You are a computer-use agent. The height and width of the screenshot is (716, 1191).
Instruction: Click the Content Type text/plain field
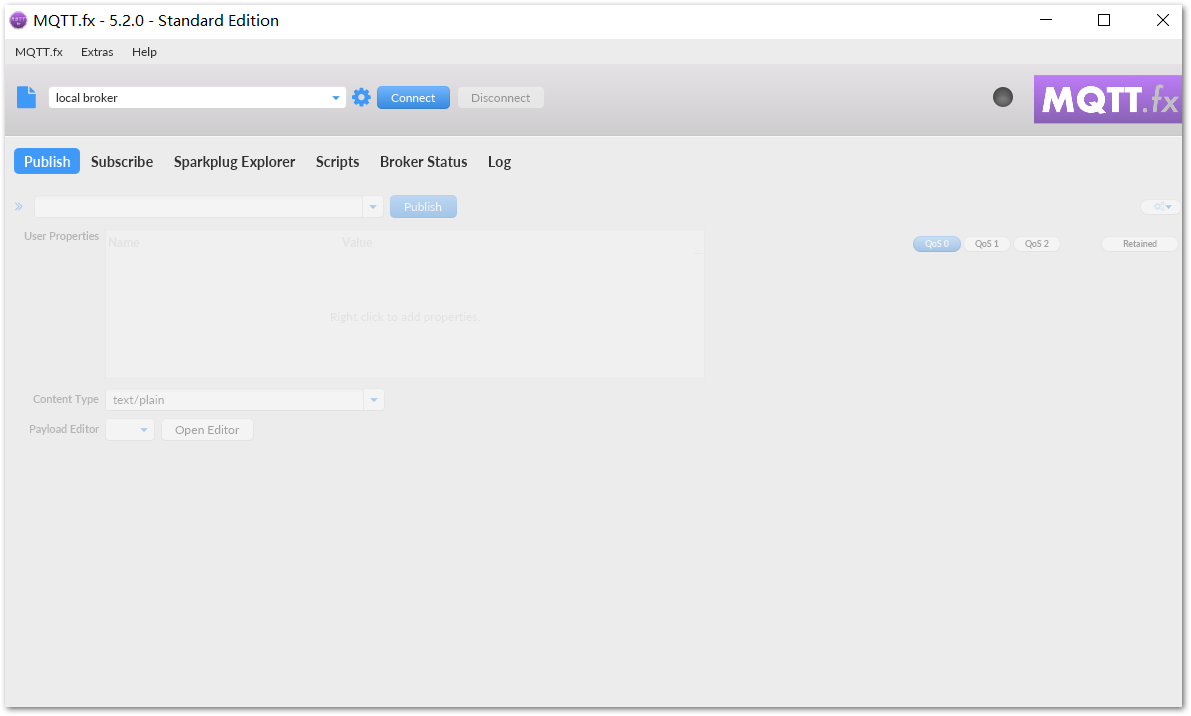[x=235, y=400]
